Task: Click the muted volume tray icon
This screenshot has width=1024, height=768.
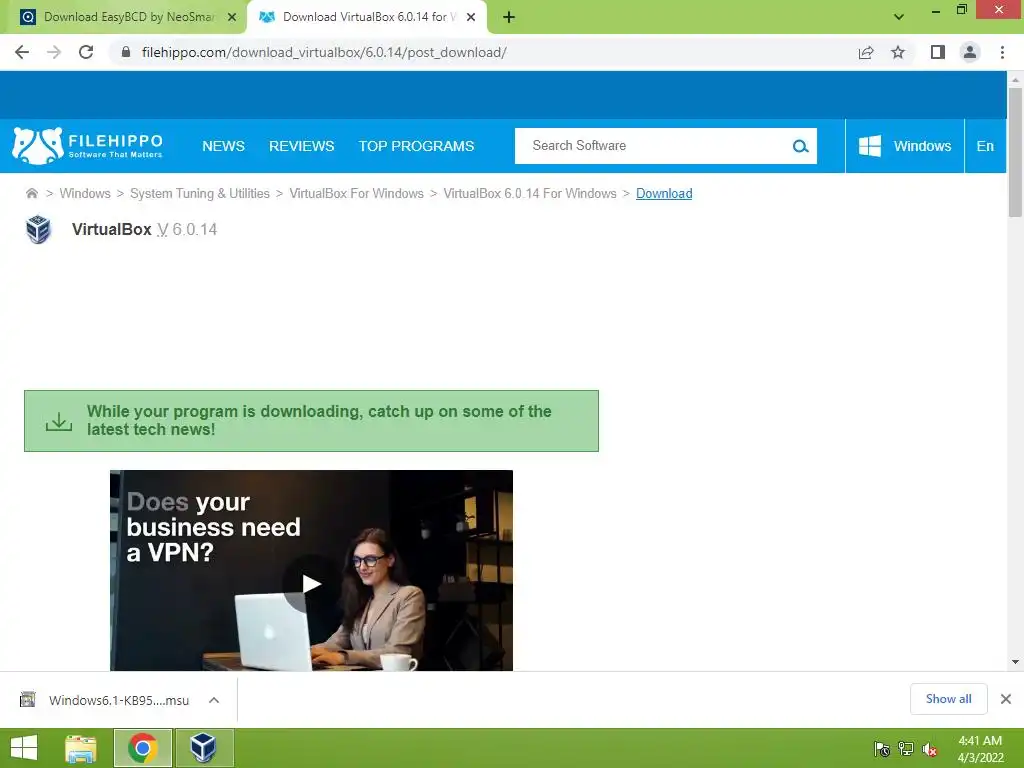Action: tap(930, 749)
